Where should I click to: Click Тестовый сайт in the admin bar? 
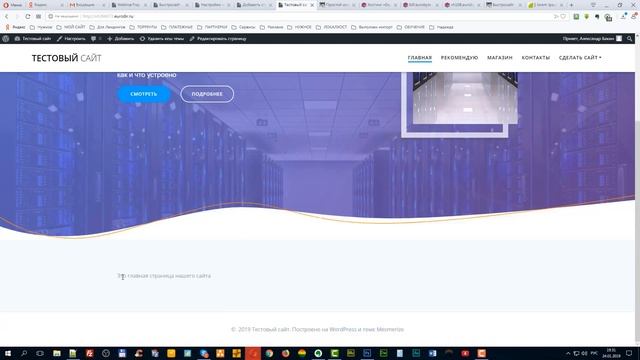(x=33, y=39)
